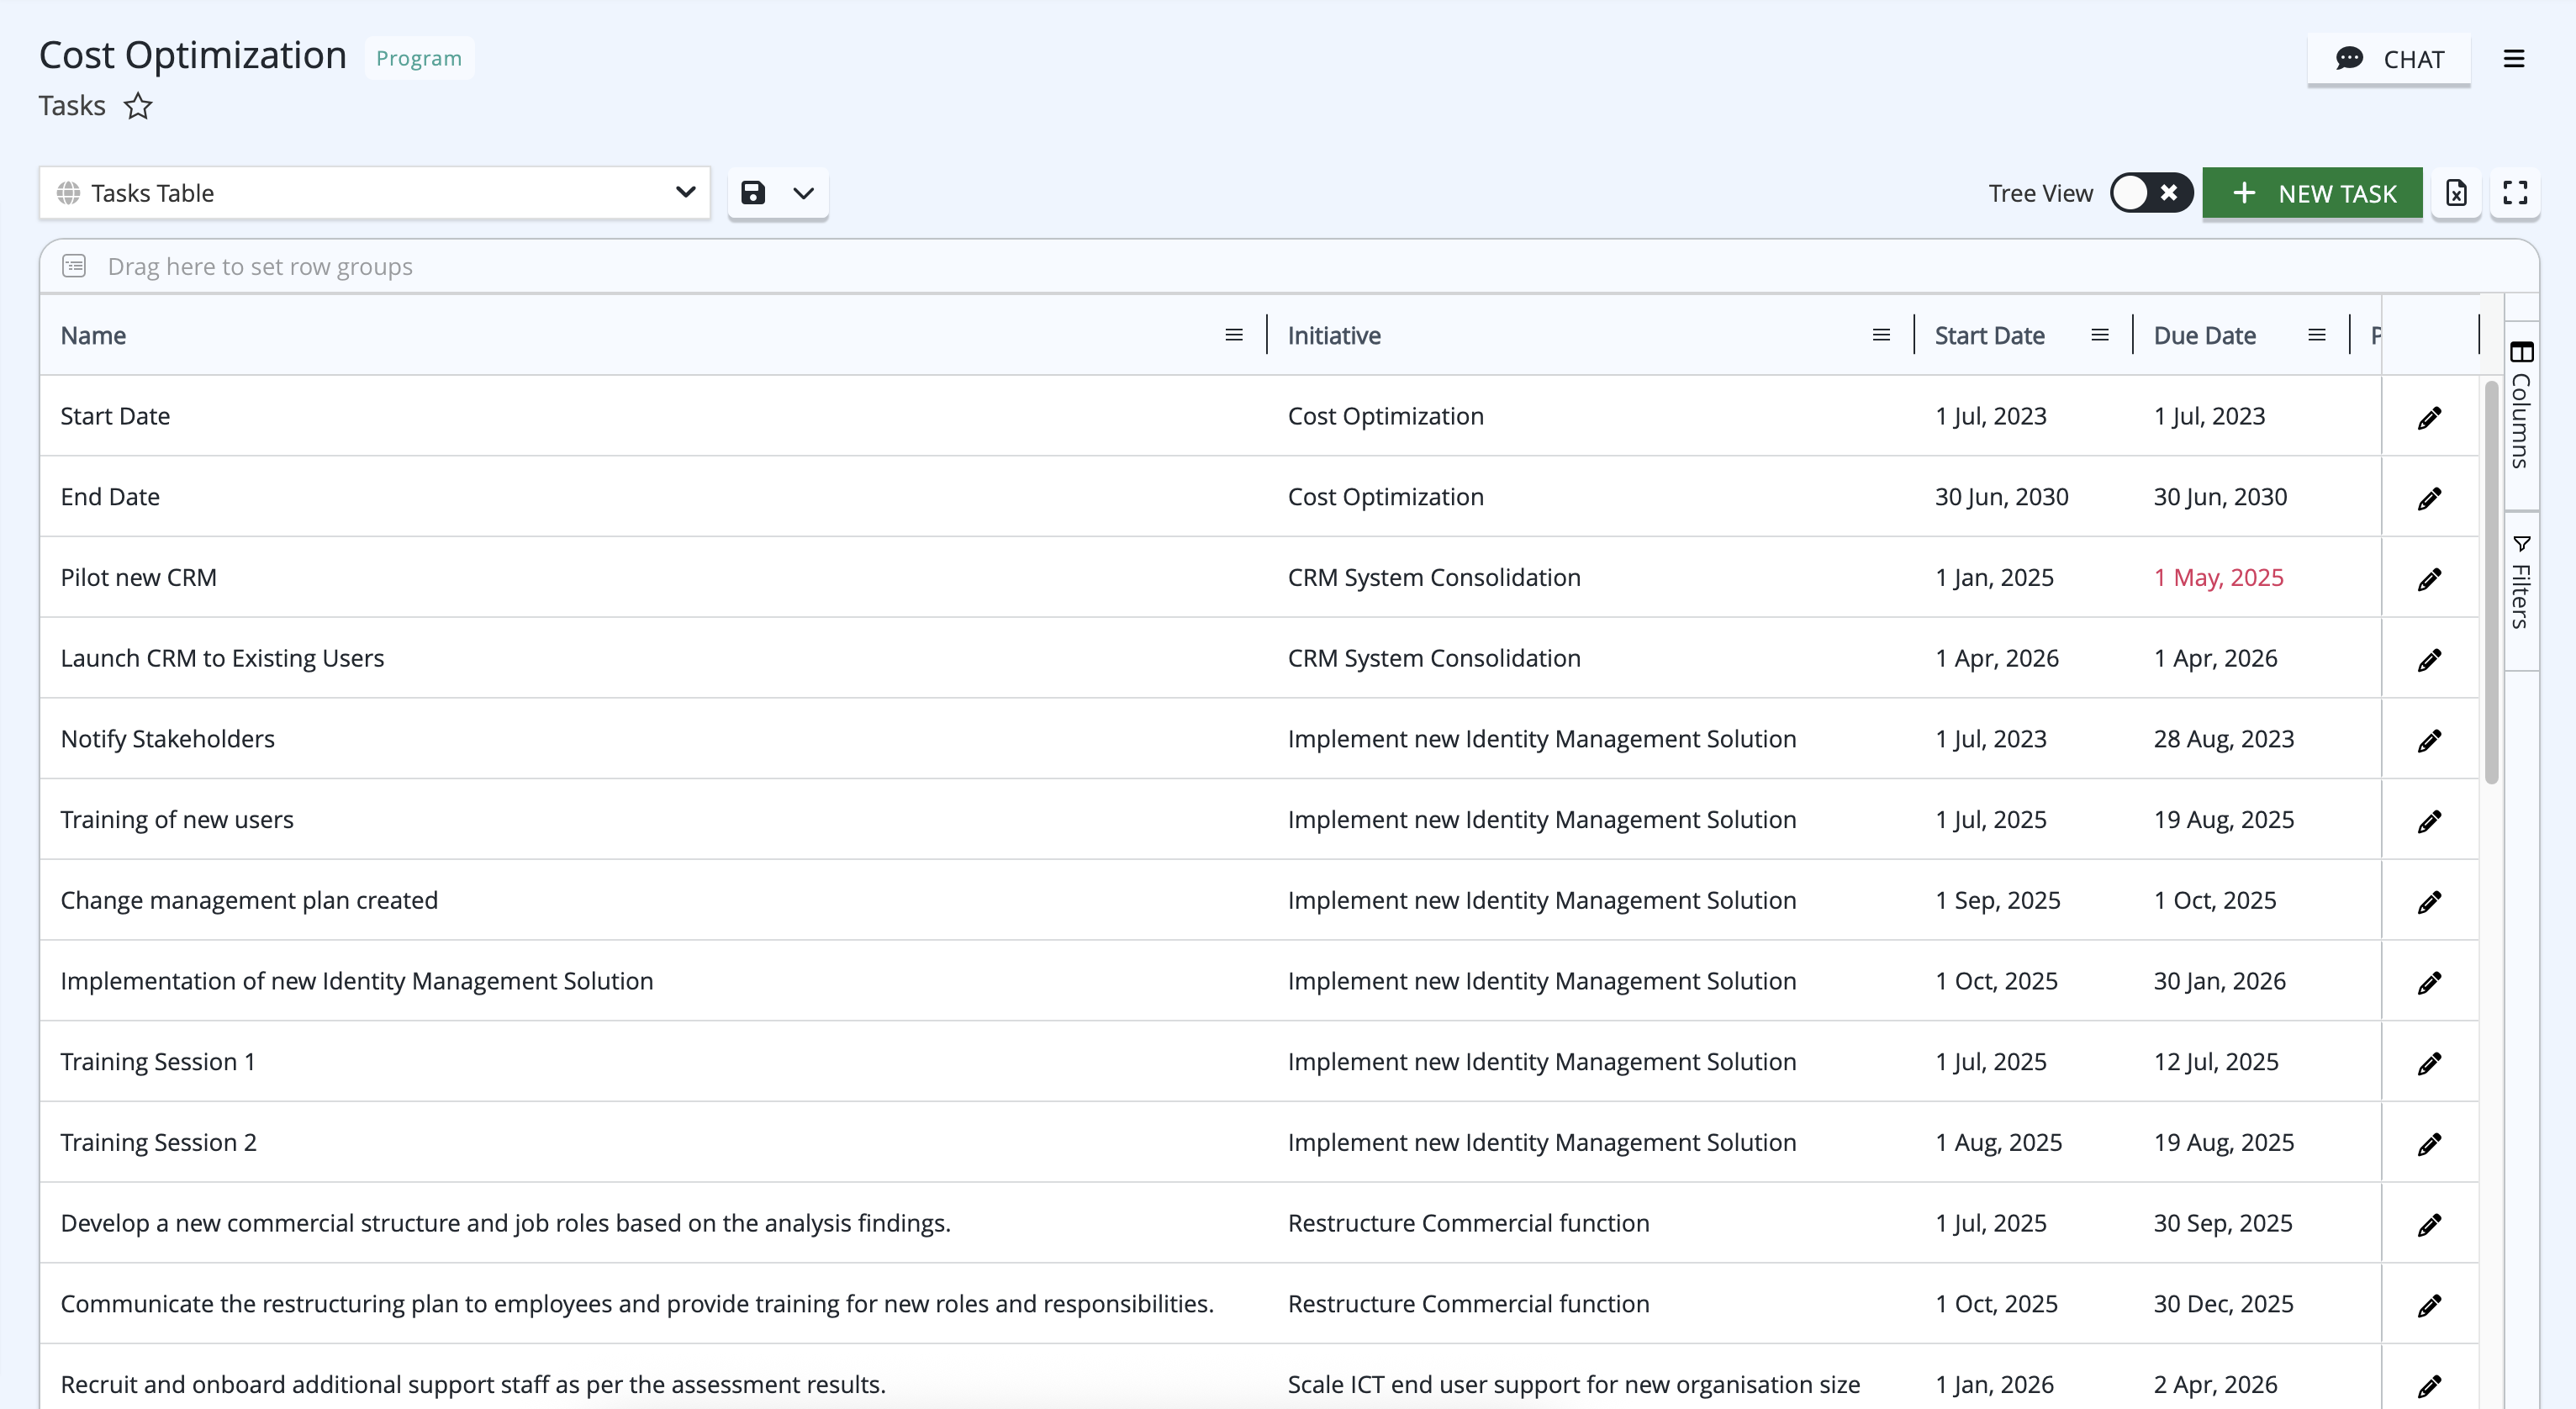The width and height of the screenshot is (2576, 1409).
Task: Edit the Communicate the restructuring plan task
Action: click(x=2430, y=1306)
